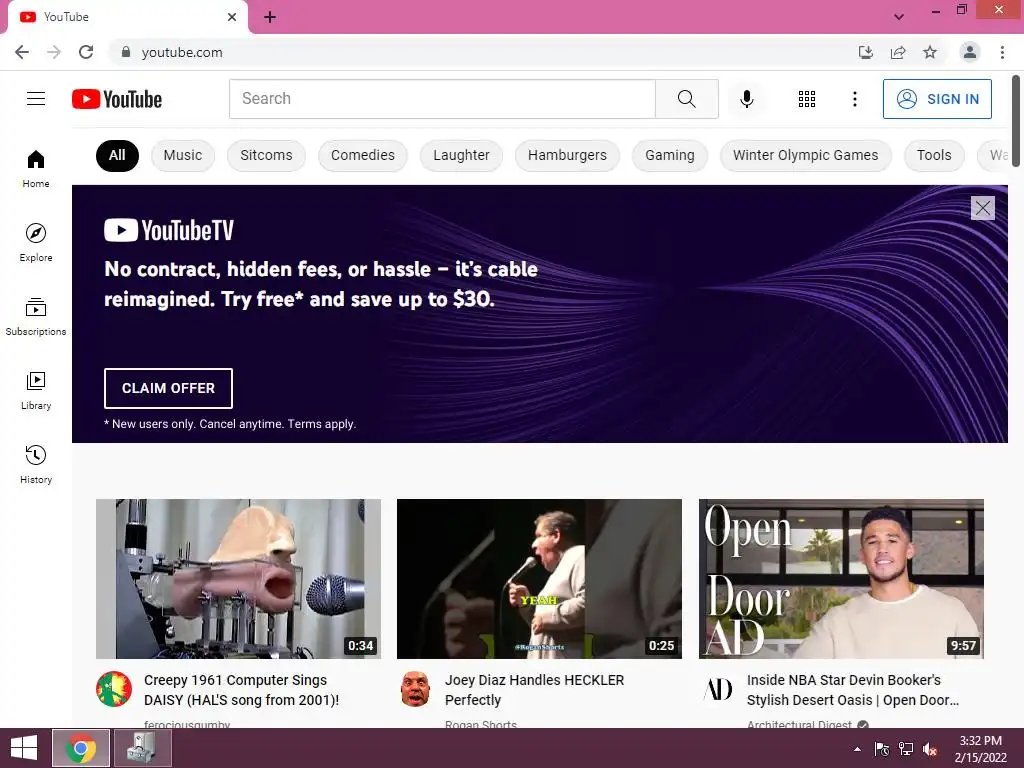Reload the page in Chrome
Image resolution: width=1024 pixels, height=768 pixels.
86,52
